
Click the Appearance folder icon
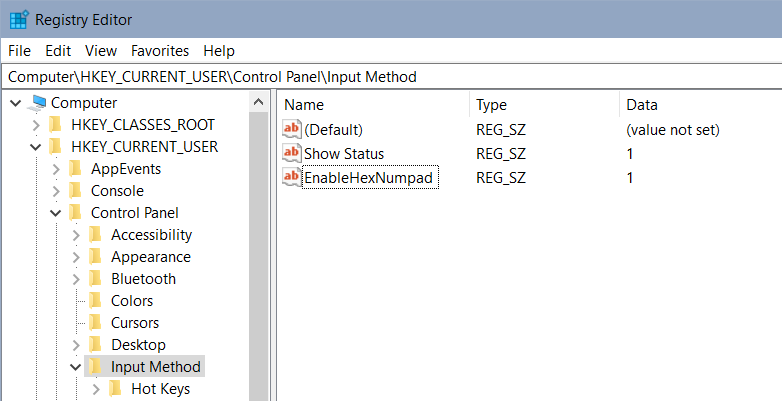(x=95, y=256)
